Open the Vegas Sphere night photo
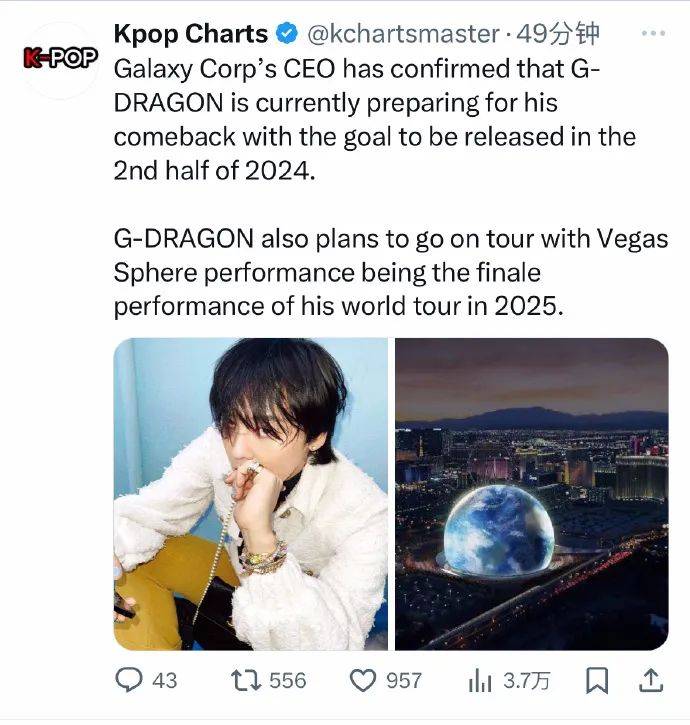 [531, 494]
